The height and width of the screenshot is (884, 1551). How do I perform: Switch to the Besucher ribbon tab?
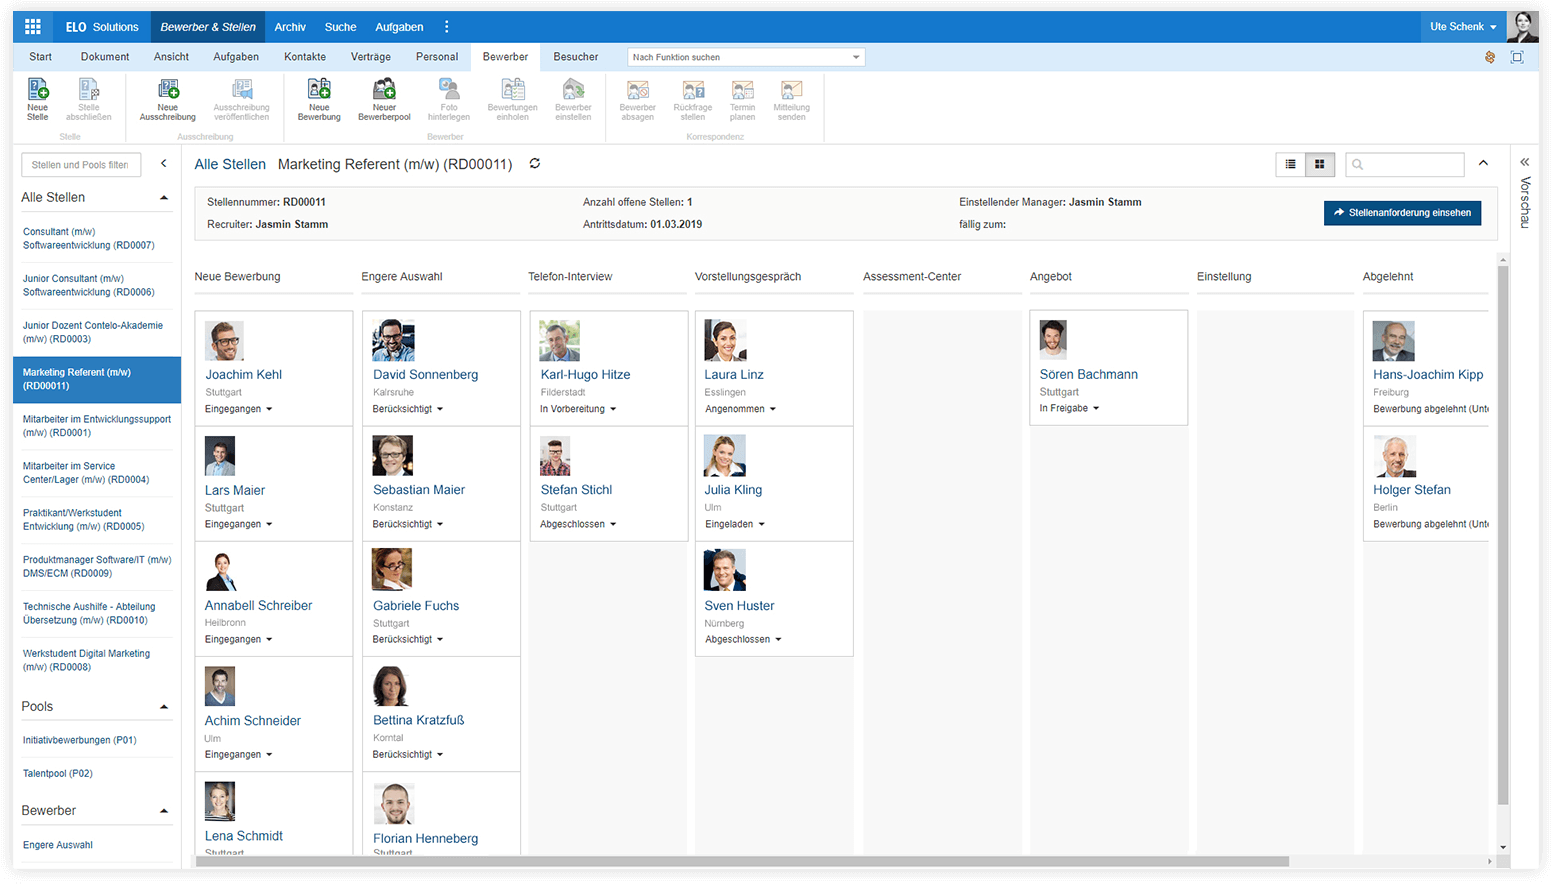tap(576, 57)
